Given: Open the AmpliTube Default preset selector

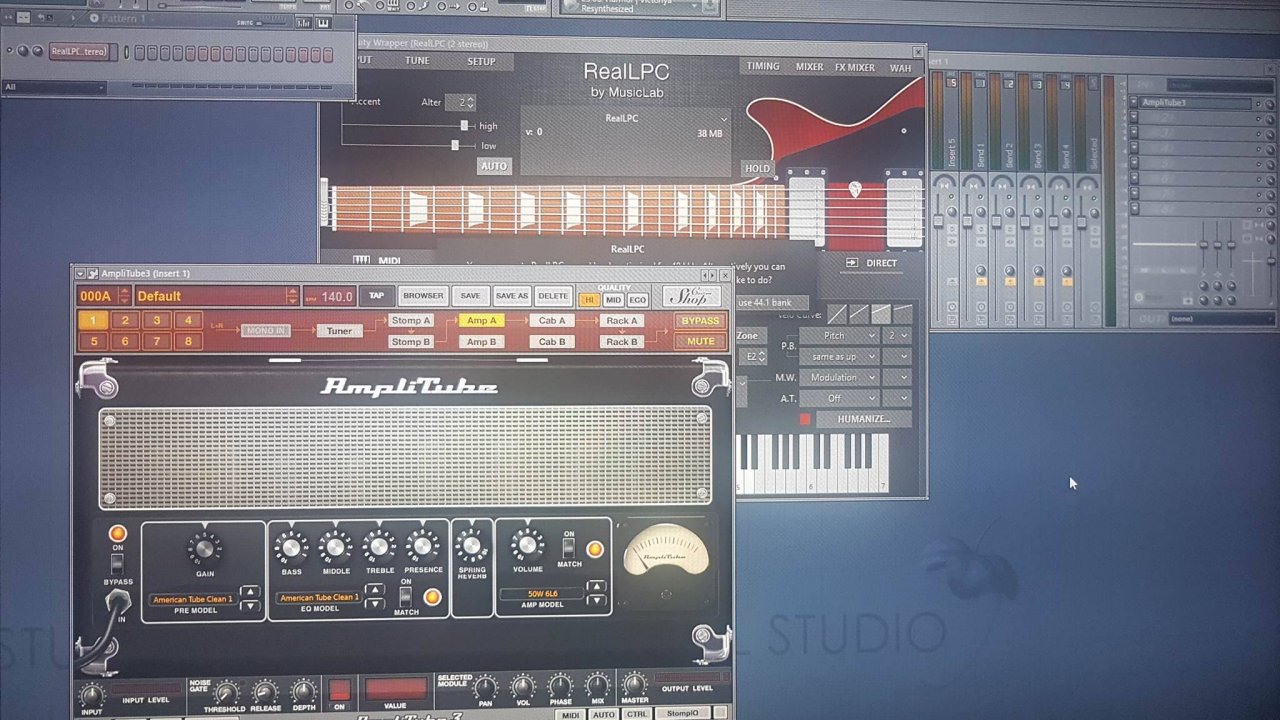Looking at the screenshot, I should pyautogui.click(x=216, y=296).
